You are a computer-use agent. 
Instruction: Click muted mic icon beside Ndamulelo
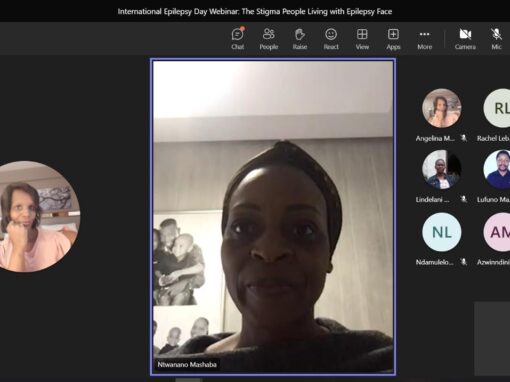coord(463,262)
